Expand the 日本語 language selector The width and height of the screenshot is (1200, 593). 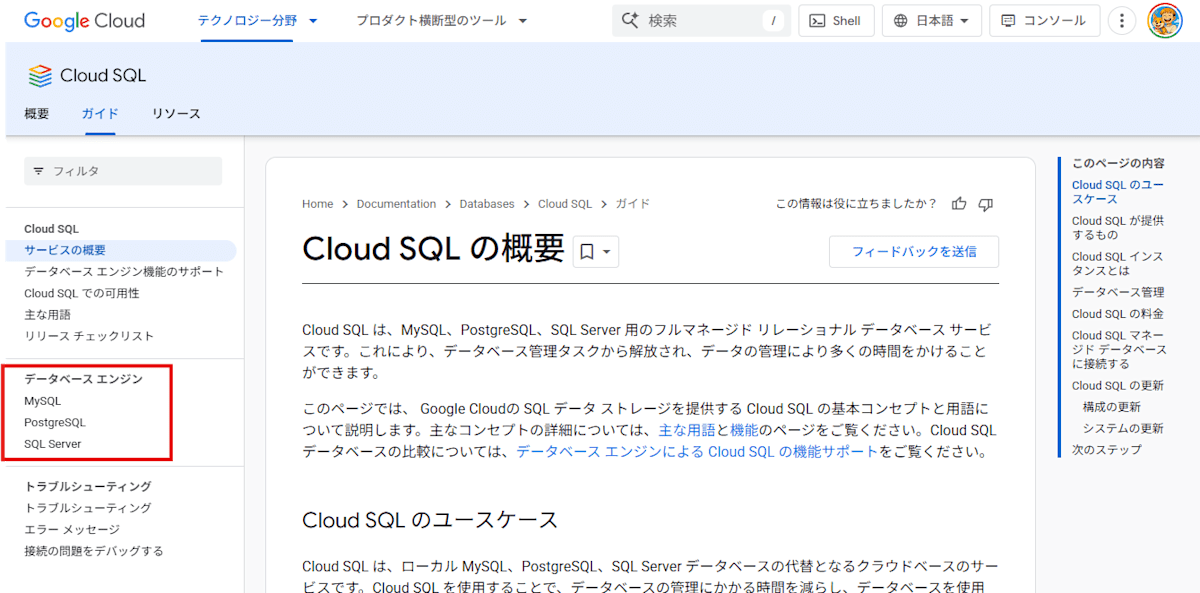click(x=931, y=20)
